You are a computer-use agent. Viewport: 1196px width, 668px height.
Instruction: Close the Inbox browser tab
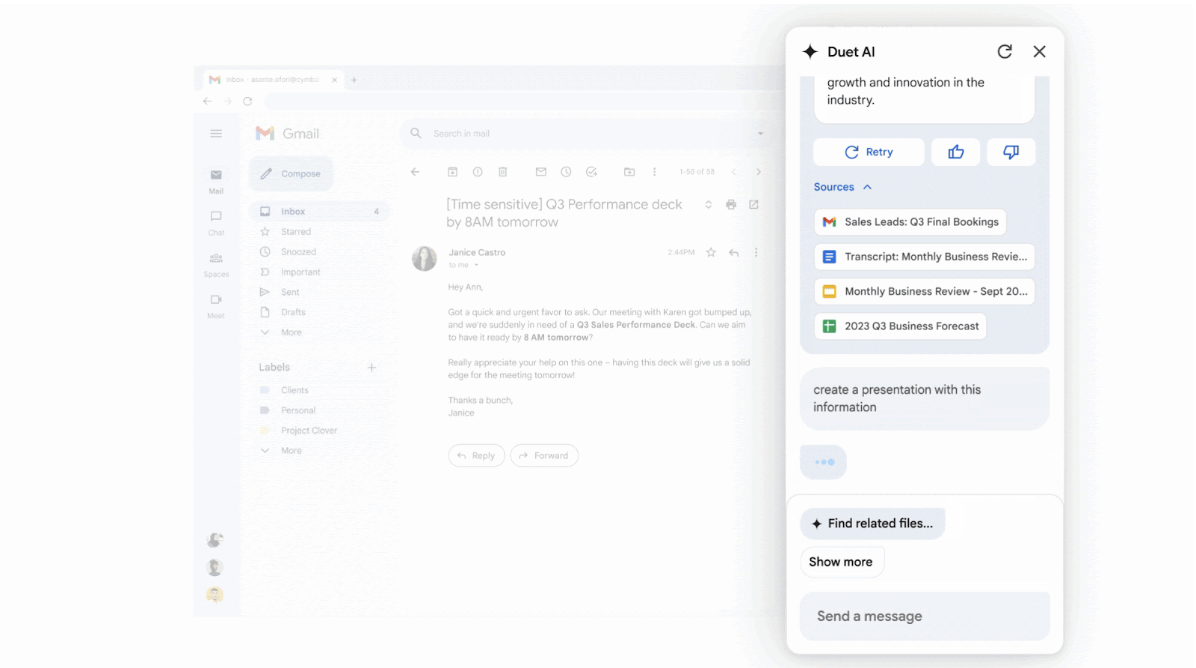click(x=334, y=79)
